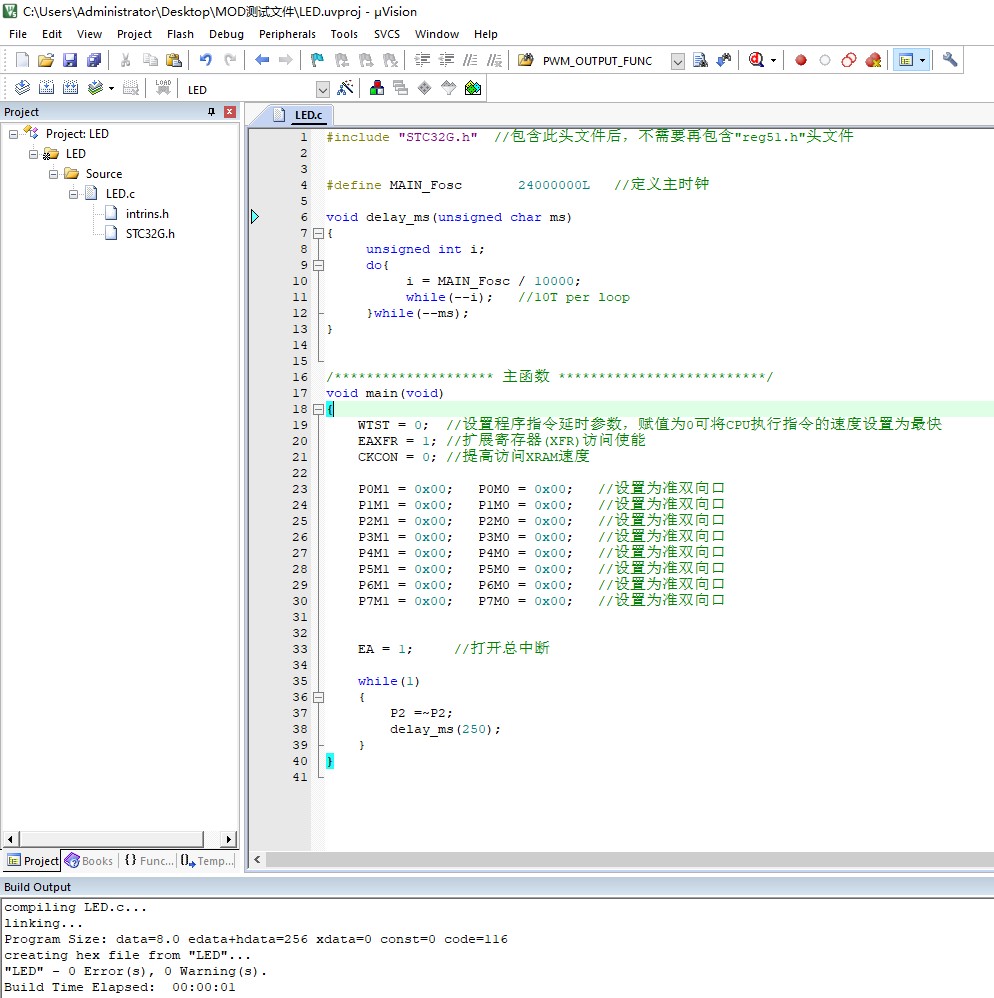Click the Build target toolbar icon
This screenshot has height=998, width=994.
pos(46,88)
